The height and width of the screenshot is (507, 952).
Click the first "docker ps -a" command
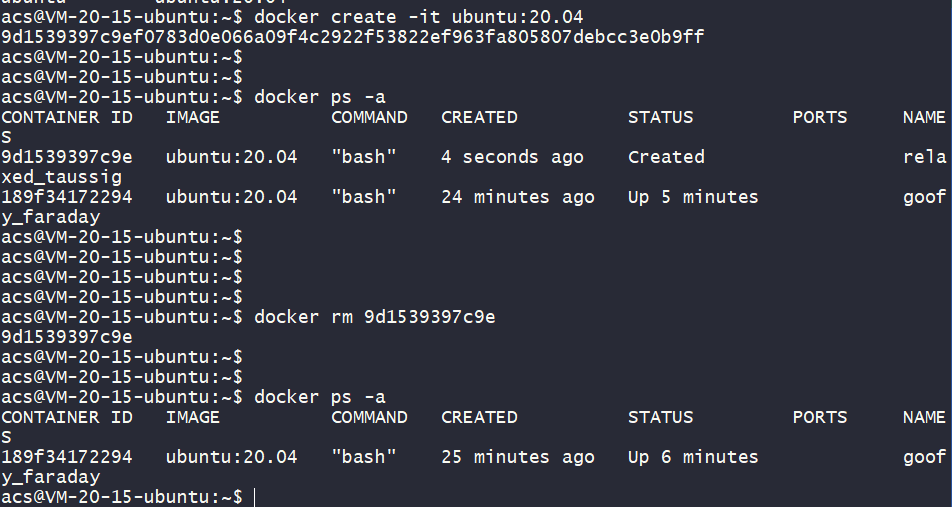[320, 97]
